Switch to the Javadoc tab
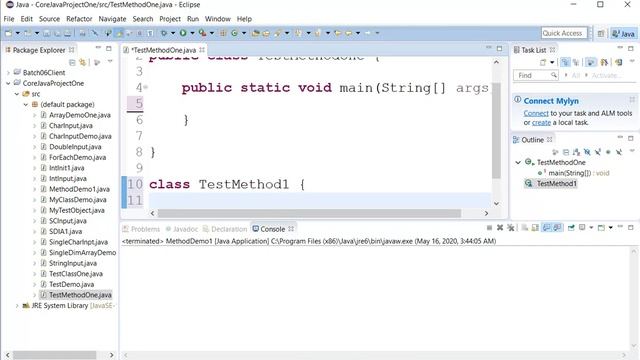The width and height of the screenshot is (640, 360). [182, 229]
